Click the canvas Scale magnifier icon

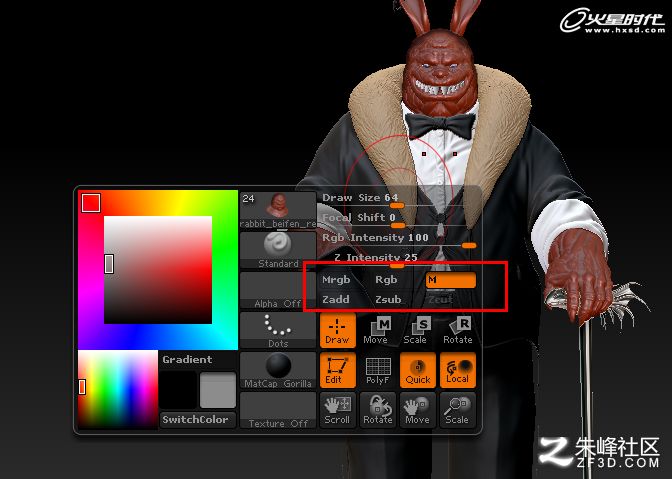(458, 410)
